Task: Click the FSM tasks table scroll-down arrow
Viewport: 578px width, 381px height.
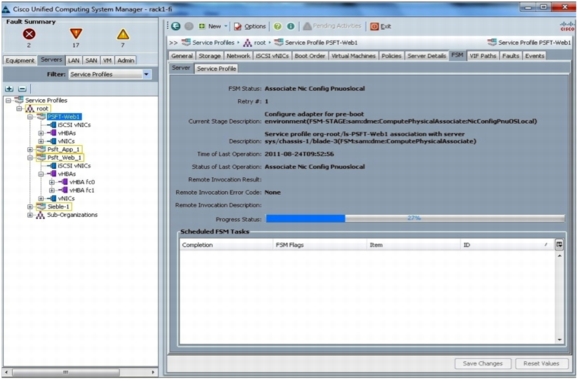Action: pyautogui.click(x=560, y=340)
